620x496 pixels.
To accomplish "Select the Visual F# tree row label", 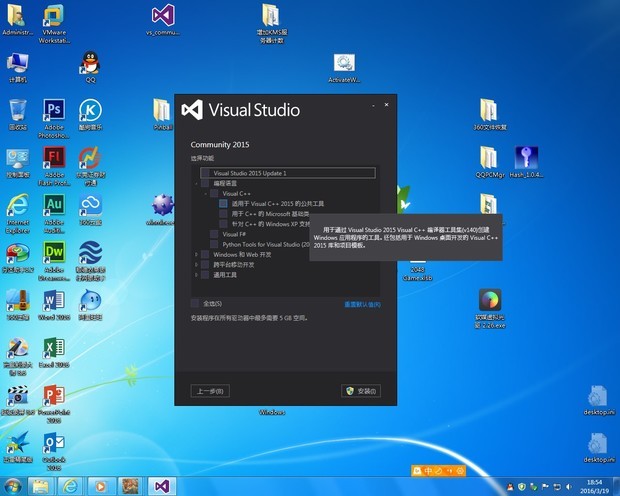I will click(234, 235).
